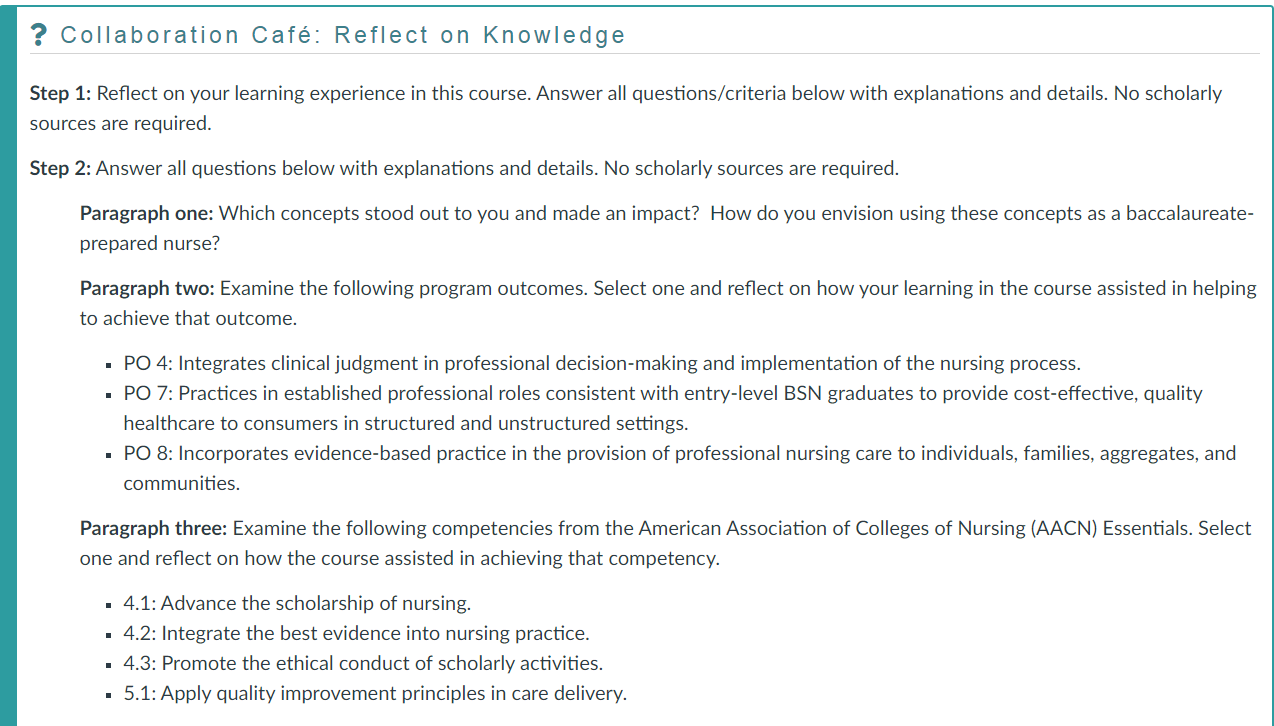Select the Paragraph one bold label
The height and width of the screenshot is (726, 1274).
point(147,213)
